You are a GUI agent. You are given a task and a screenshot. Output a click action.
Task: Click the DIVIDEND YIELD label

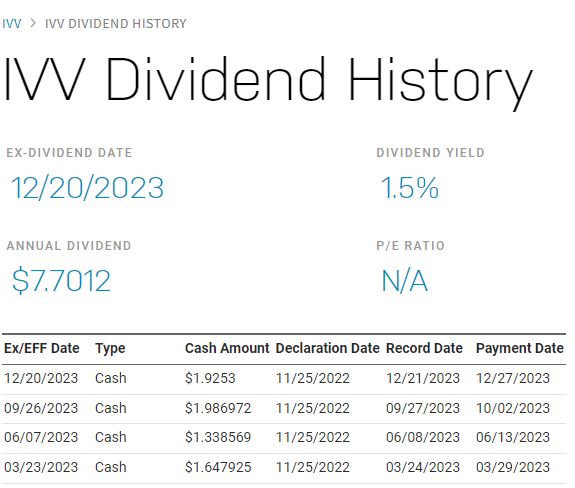tap(431, 153)
